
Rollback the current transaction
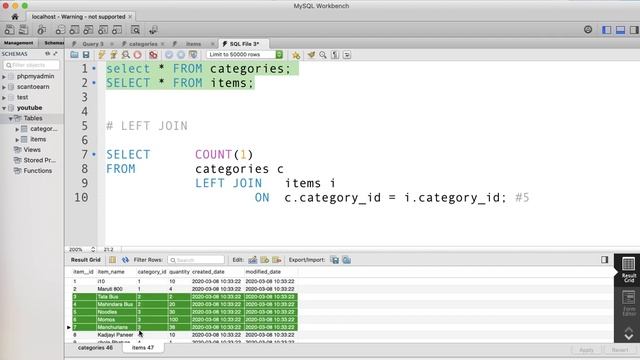click(x=181, y=55)
